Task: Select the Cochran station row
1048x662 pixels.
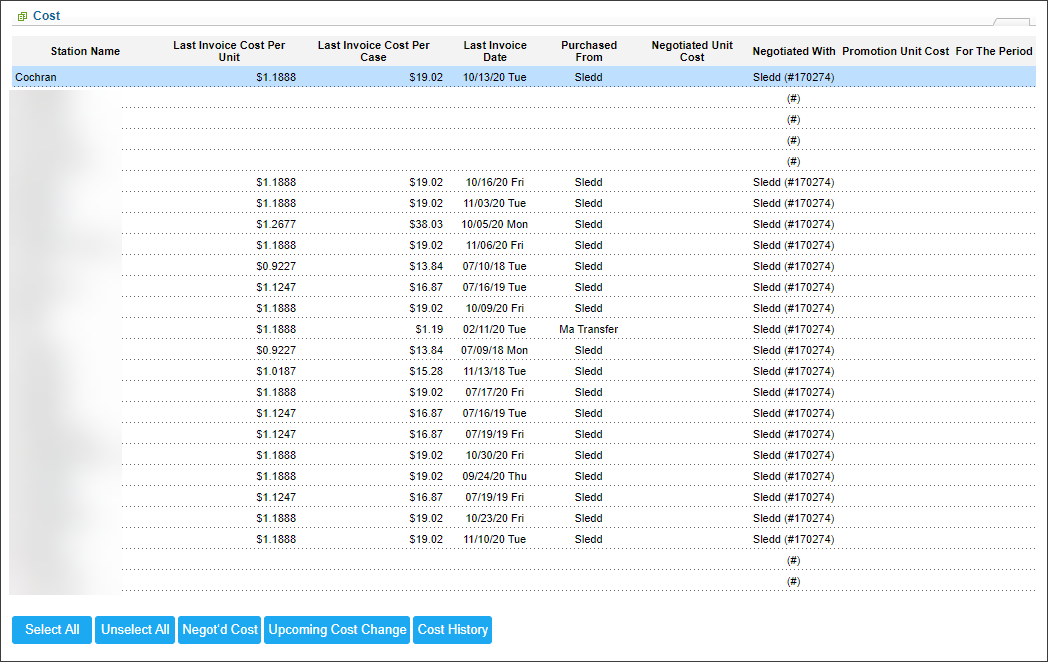Action: 524,77
